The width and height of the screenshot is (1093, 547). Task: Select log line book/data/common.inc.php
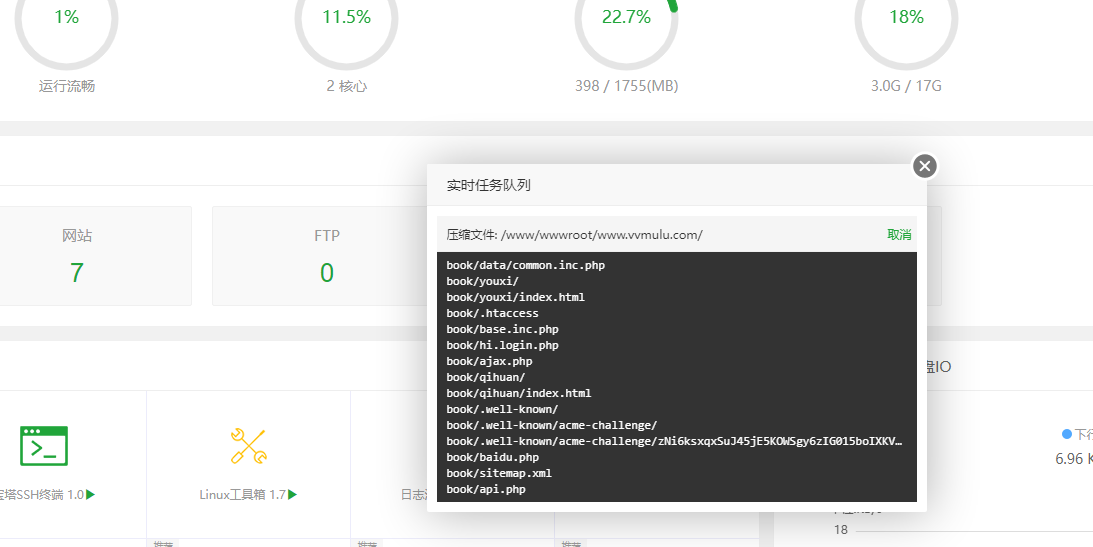(526, 265)
